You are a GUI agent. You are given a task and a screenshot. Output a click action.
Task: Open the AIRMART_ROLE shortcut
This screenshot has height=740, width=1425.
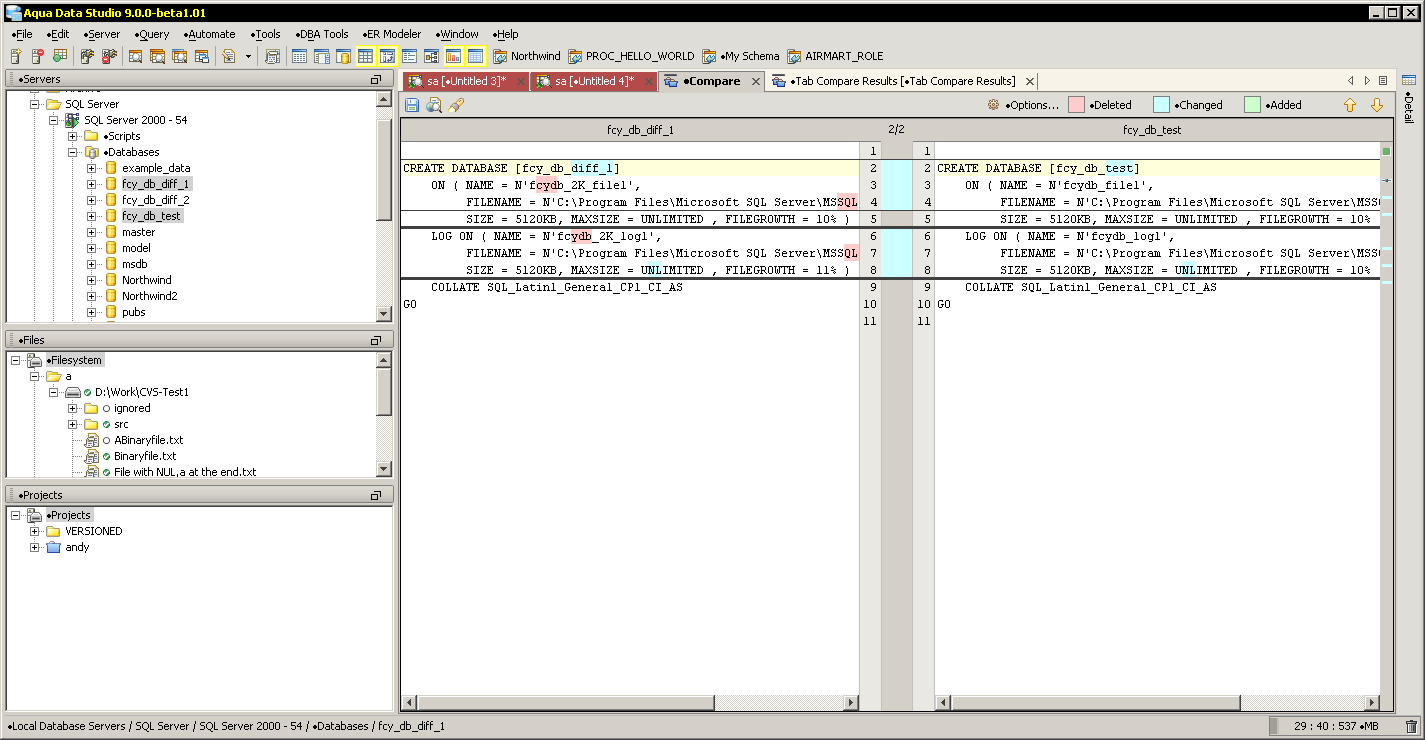tap(836, 56)
